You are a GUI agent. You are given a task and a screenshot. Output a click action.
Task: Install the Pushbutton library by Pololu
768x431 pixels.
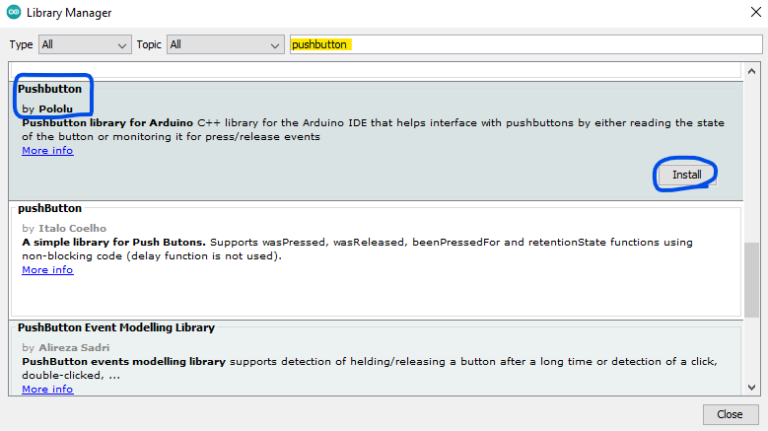click(x=686, y=174)
